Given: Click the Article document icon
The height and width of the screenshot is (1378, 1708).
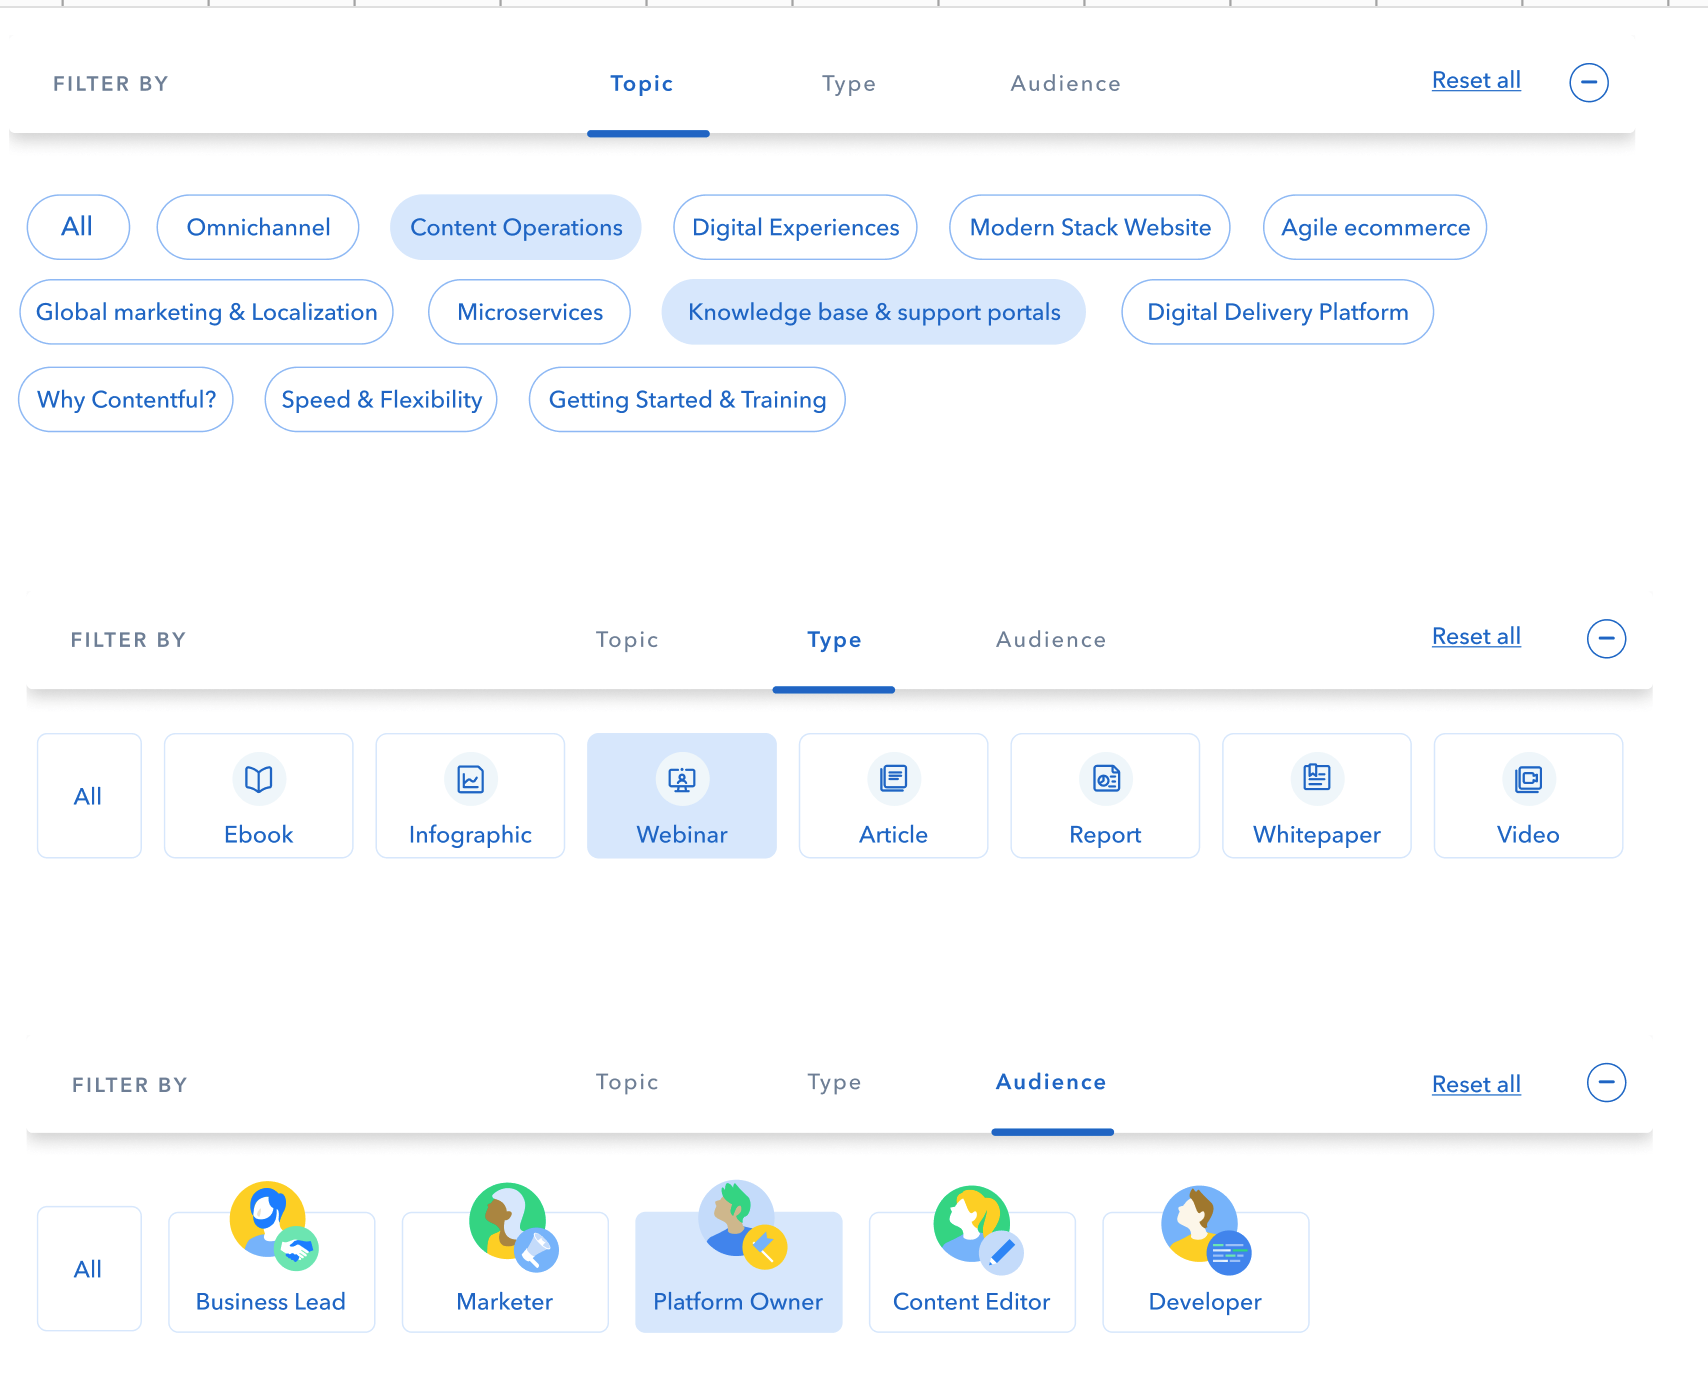Looking at the screenshot, I should pos(894,779).
